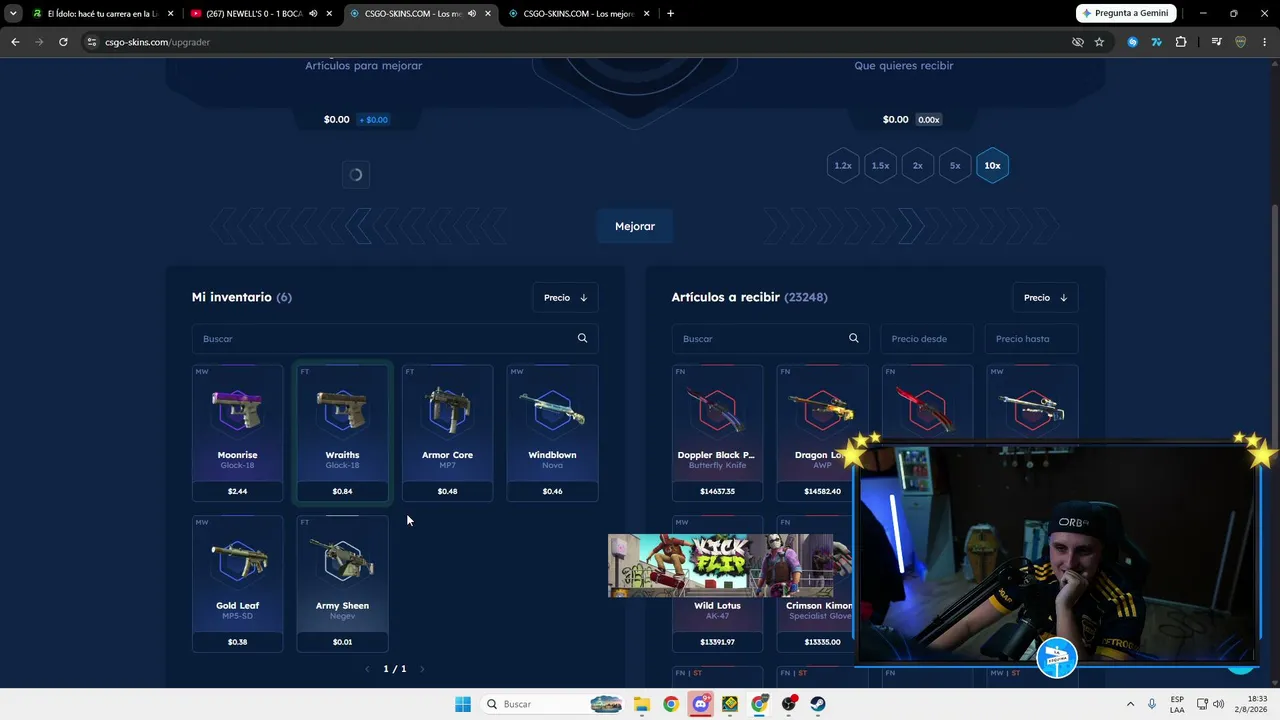Click the Mejorar upgrade button
The width and height of the screenshot is (1280, 720).
[x=634, y=226]
